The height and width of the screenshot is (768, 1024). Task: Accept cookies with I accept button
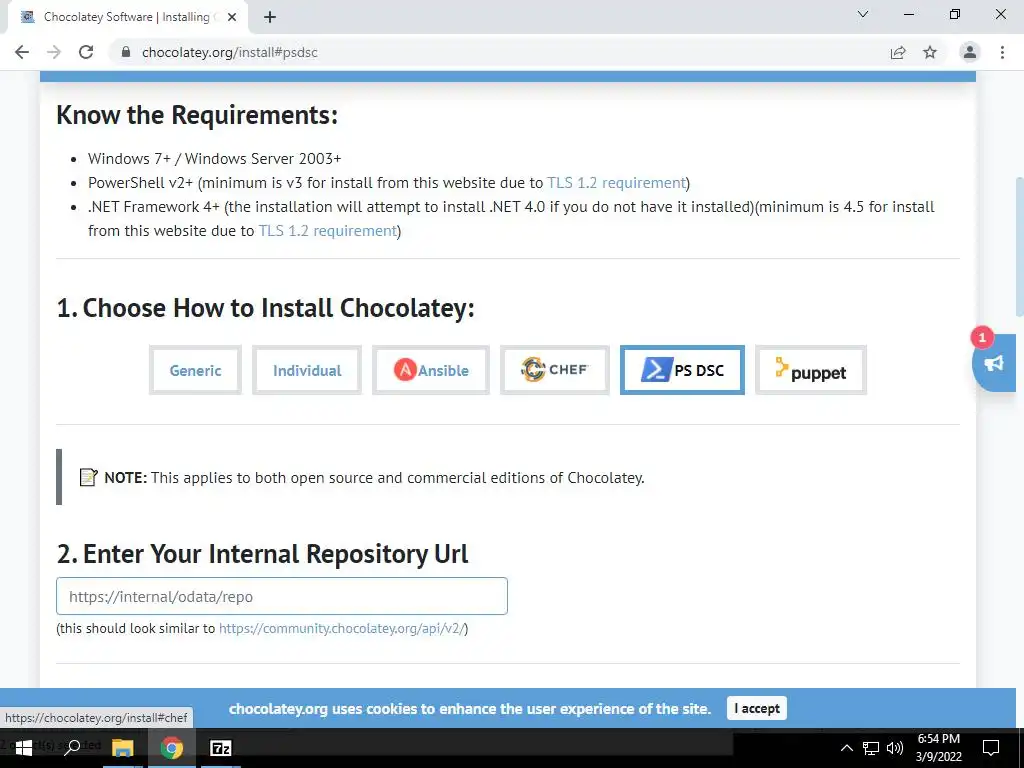pyautogui.click(x=757, y=709)
